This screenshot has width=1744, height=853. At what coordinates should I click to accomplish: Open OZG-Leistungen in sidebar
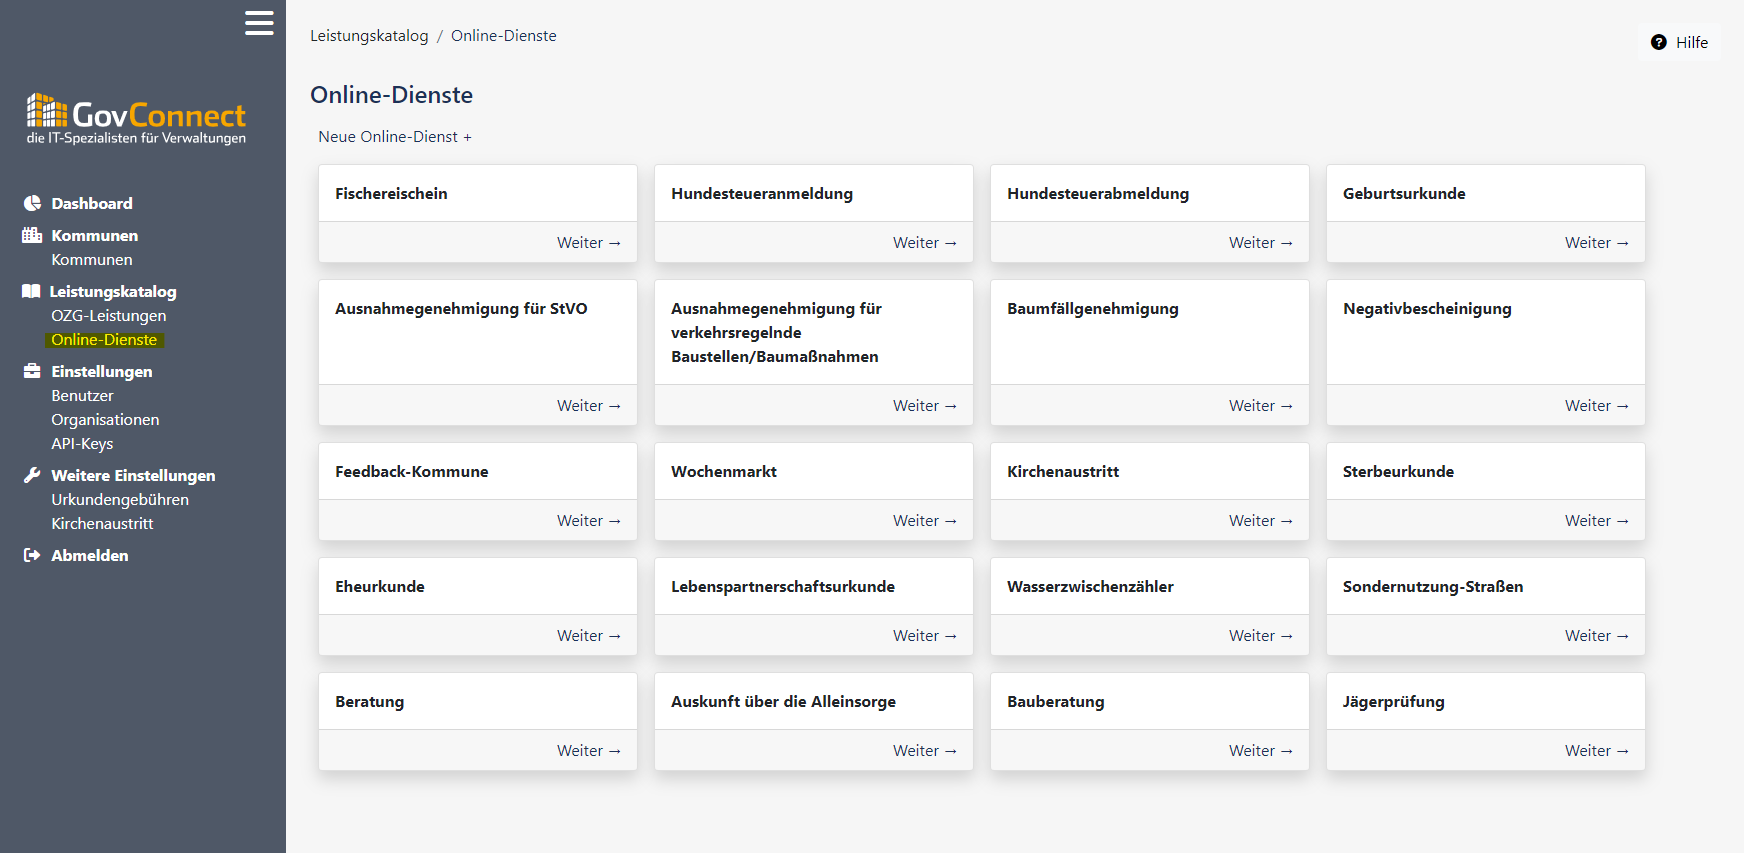tap(109, 315)
